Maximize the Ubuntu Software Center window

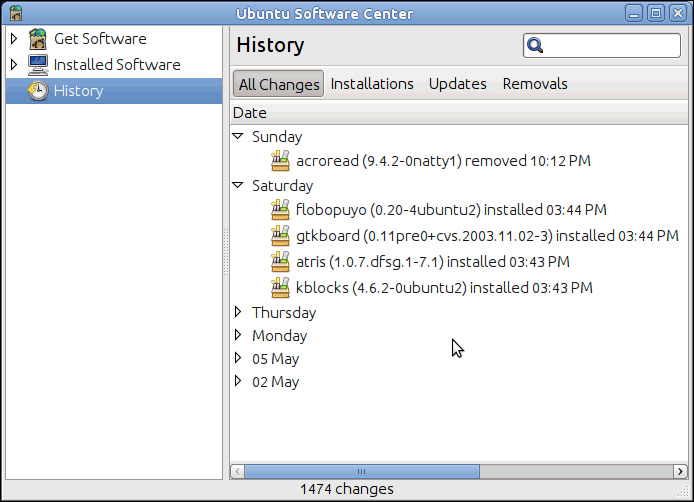tap(656, 13)
